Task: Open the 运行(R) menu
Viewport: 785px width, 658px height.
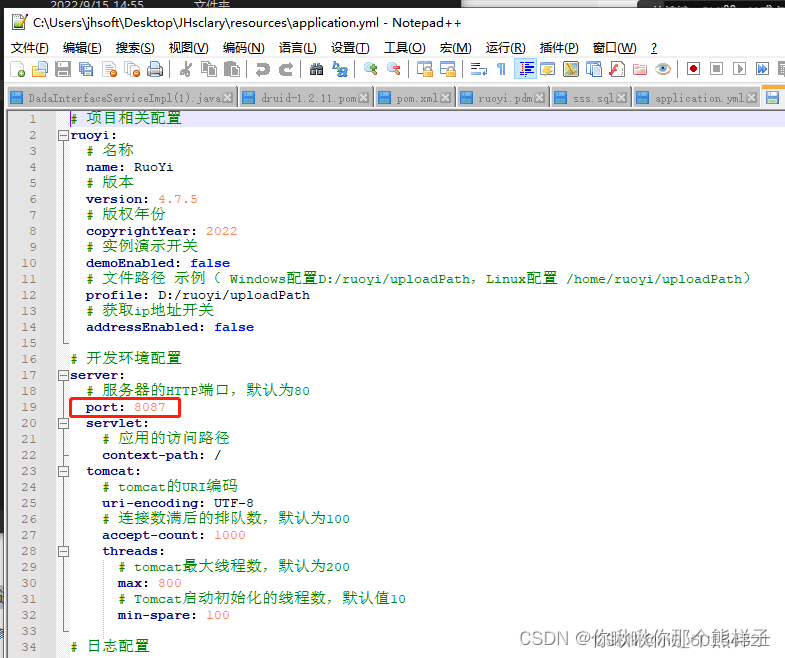Action: [x=506, y=48]
